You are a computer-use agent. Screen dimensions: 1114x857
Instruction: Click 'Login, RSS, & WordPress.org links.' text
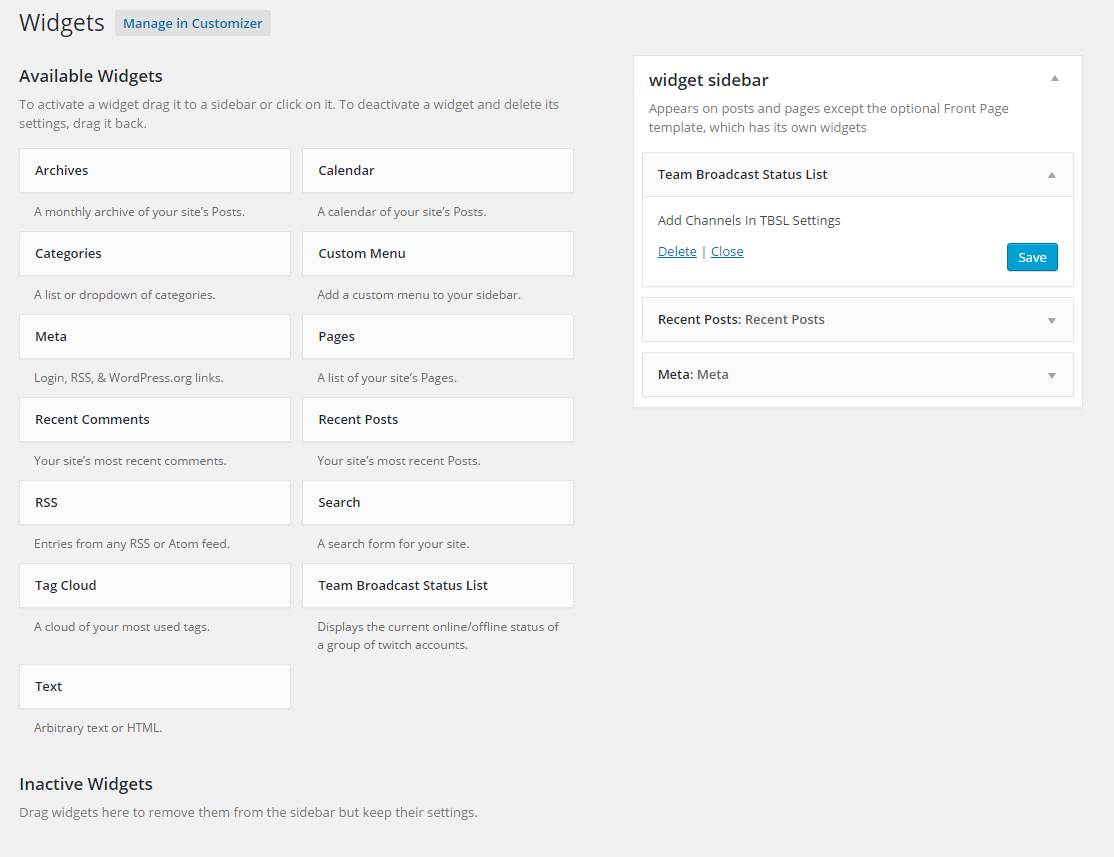click(129, 378)
